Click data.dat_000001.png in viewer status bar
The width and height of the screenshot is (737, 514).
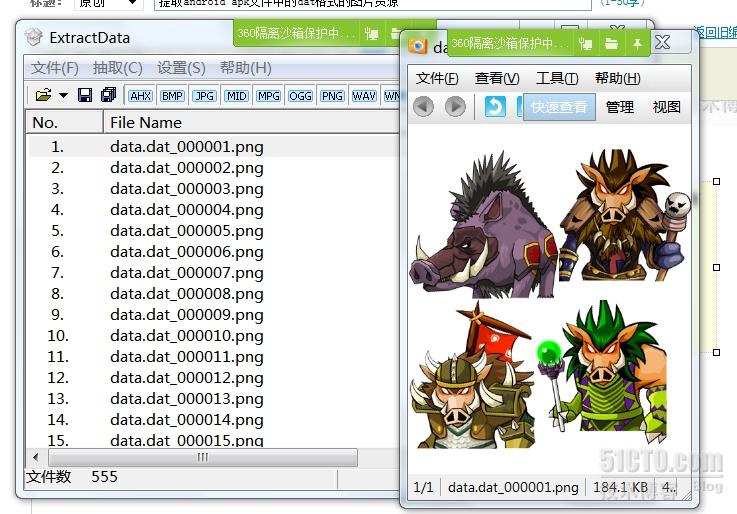[x=513, y=487]
